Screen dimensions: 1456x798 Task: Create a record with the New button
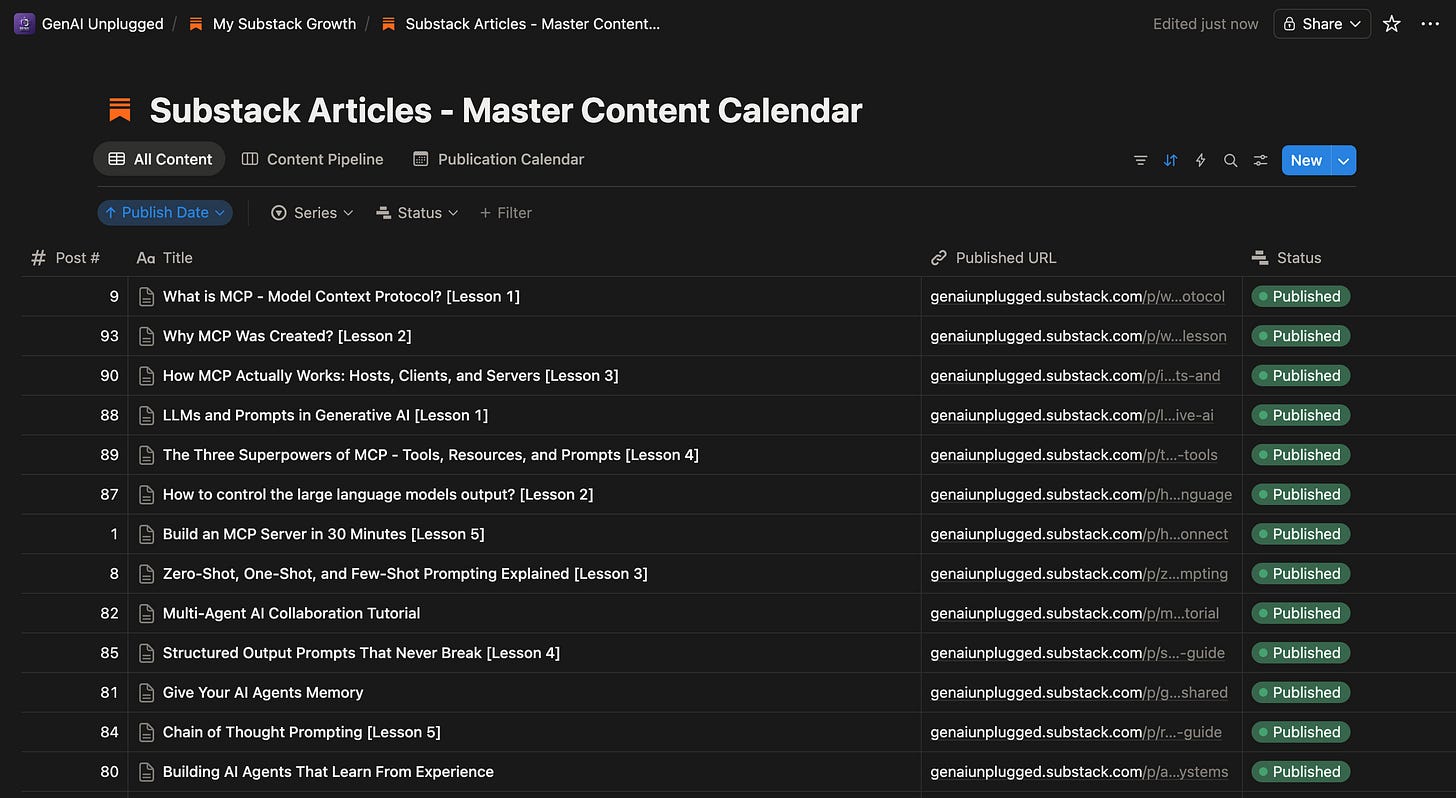point(1306,160)
